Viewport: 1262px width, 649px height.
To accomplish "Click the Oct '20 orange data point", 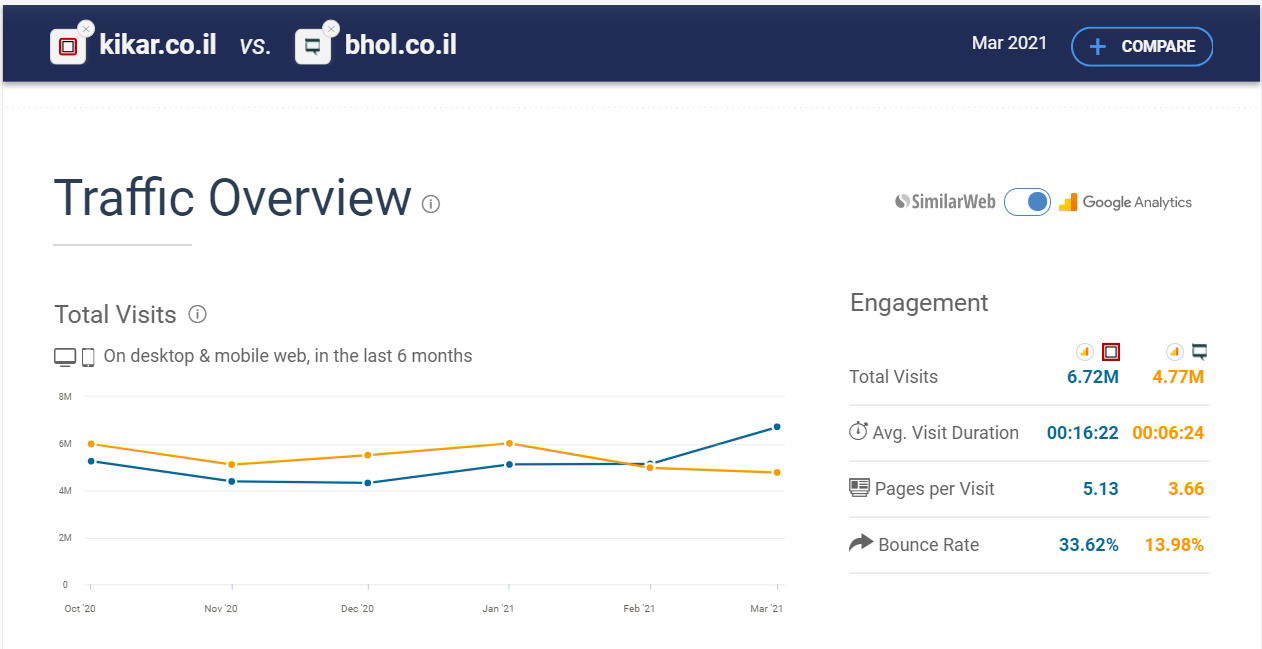I will pos(91,444).
